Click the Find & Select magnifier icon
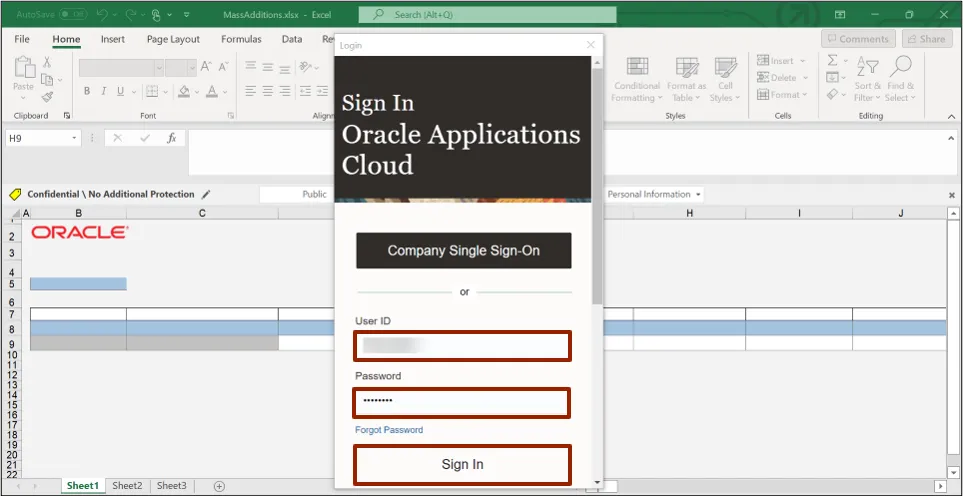The height and width of the screenshot is (496, 963). tap(900, 68)
